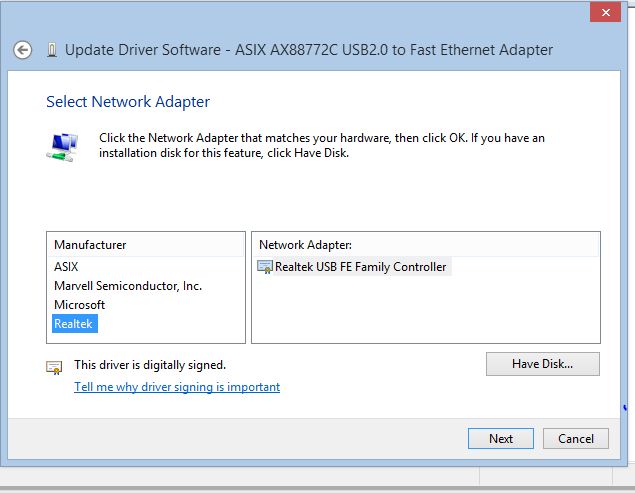Click the Manufacturer column header
This screenshot has width=635, height=493.
(146, 245)
